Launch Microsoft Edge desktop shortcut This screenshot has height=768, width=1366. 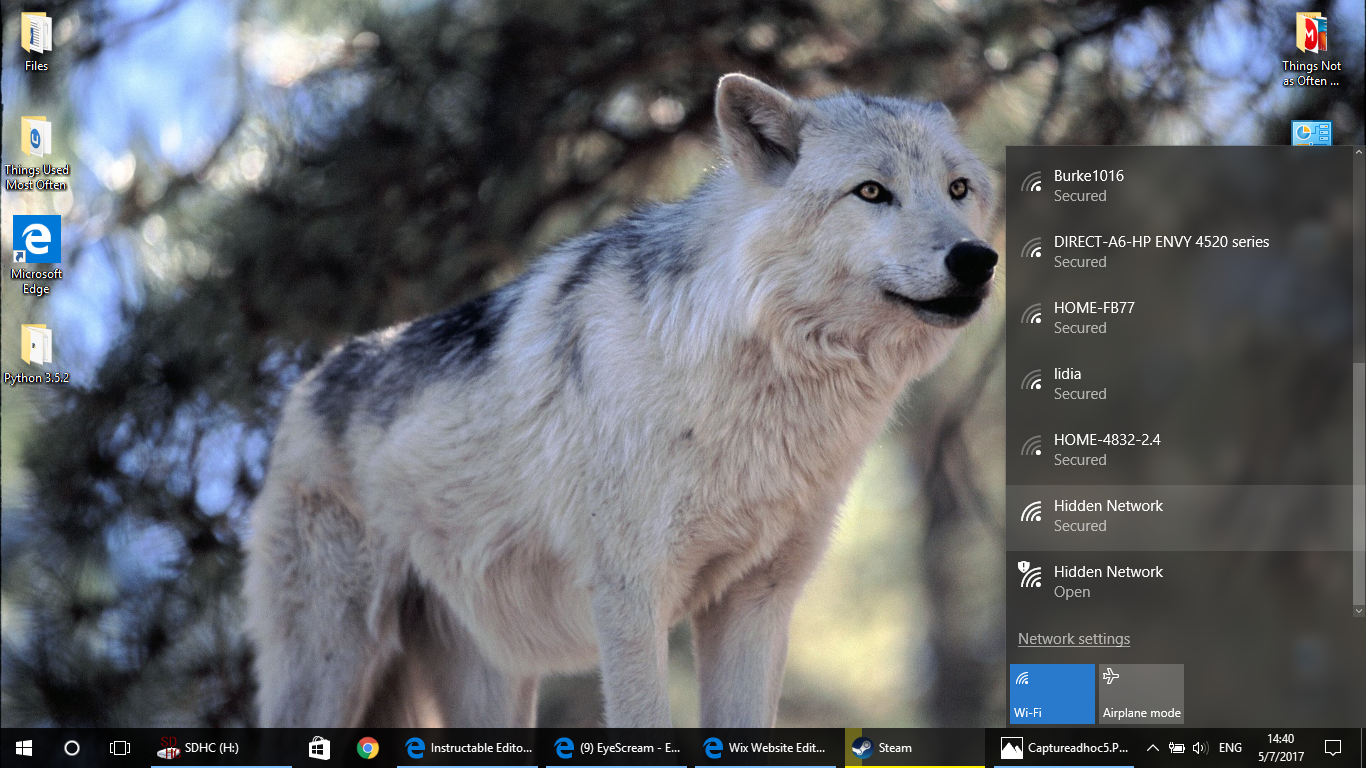click(36, 255)
